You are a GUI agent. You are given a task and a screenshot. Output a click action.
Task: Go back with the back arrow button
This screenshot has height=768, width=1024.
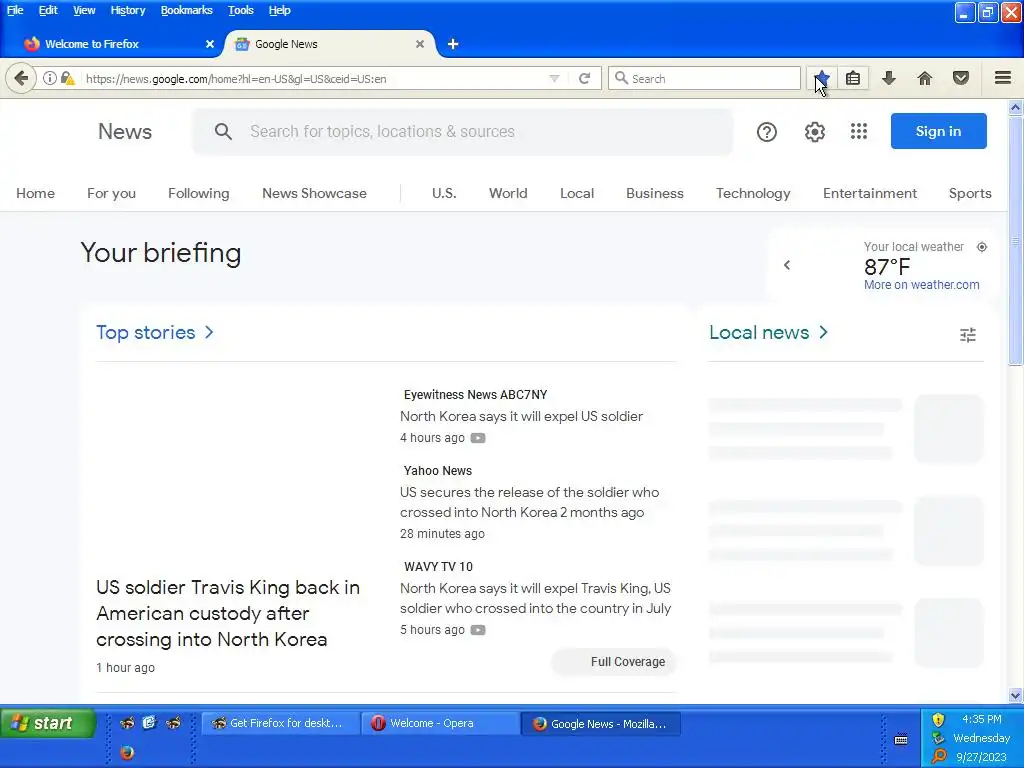(21, 78)
